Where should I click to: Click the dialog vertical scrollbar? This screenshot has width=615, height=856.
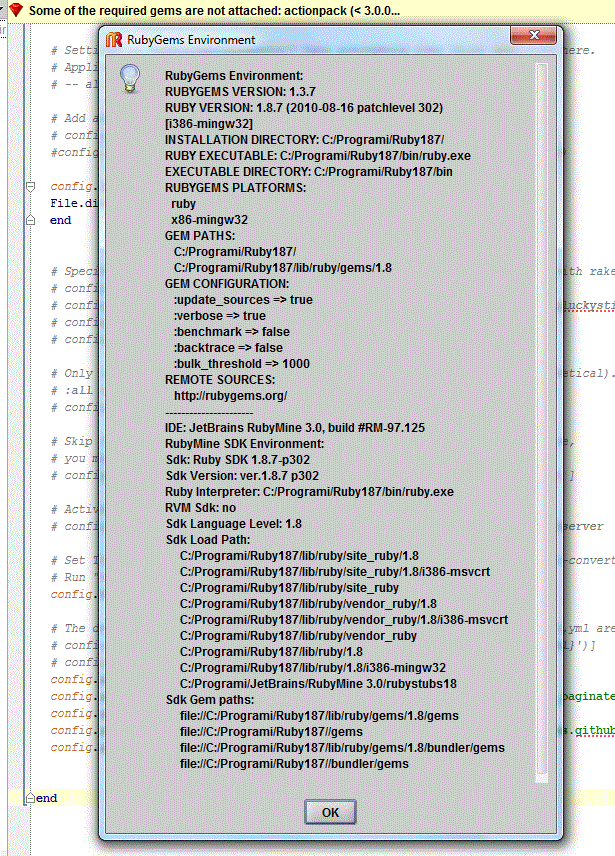point(541,423)
